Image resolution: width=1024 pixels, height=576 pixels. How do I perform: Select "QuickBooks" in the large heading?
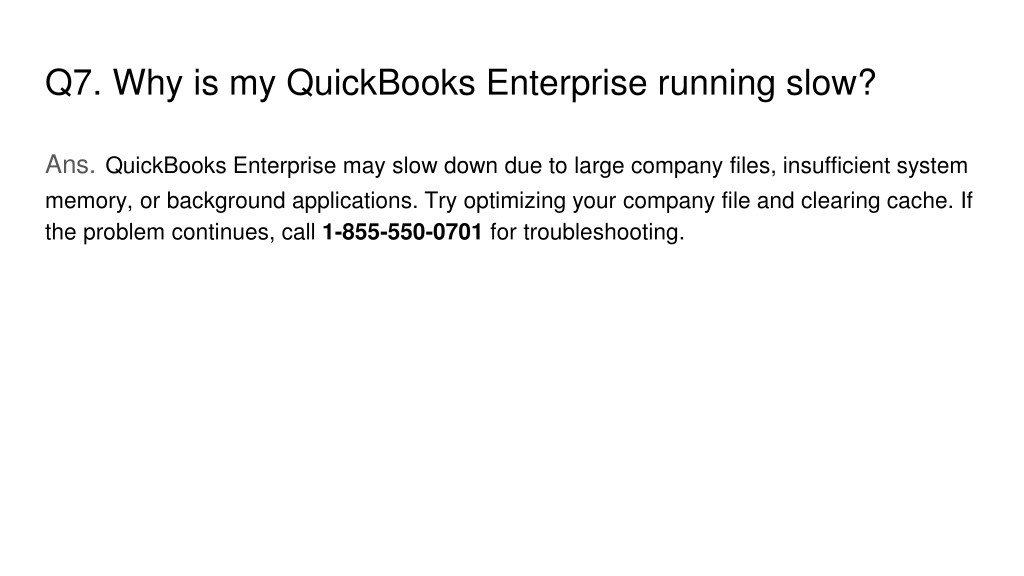tap(381, 83)
